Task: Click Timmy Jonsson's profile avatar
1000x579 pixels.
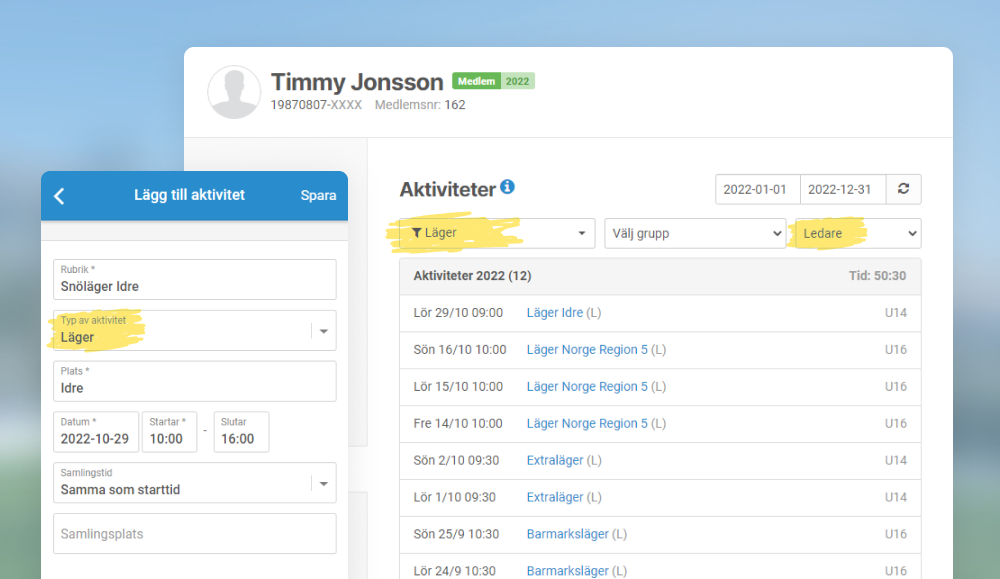Action: coord(234,92)
